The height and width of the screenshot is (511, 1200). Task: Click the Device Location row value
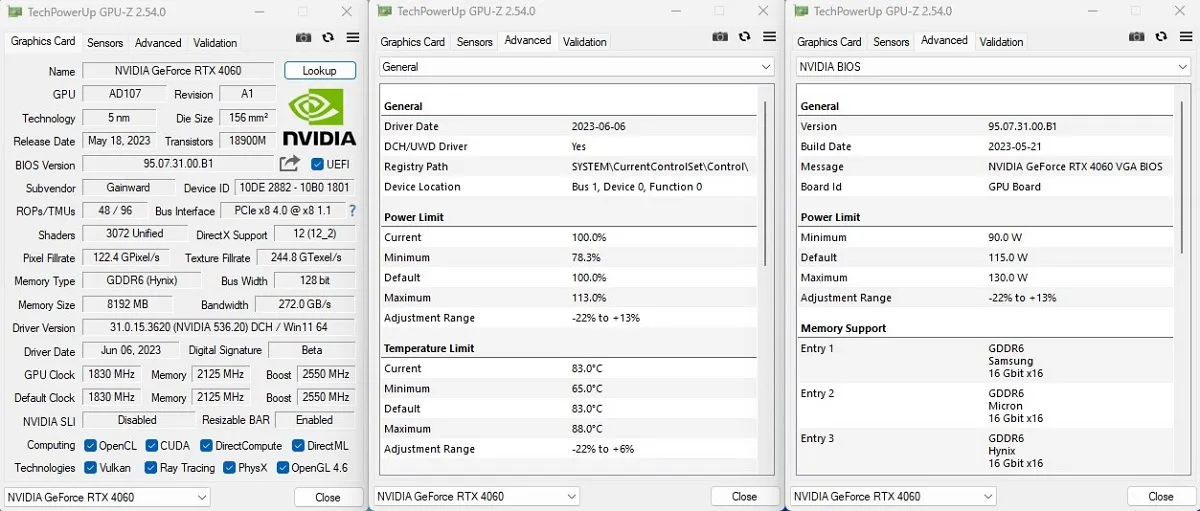(x=637, y=187)
